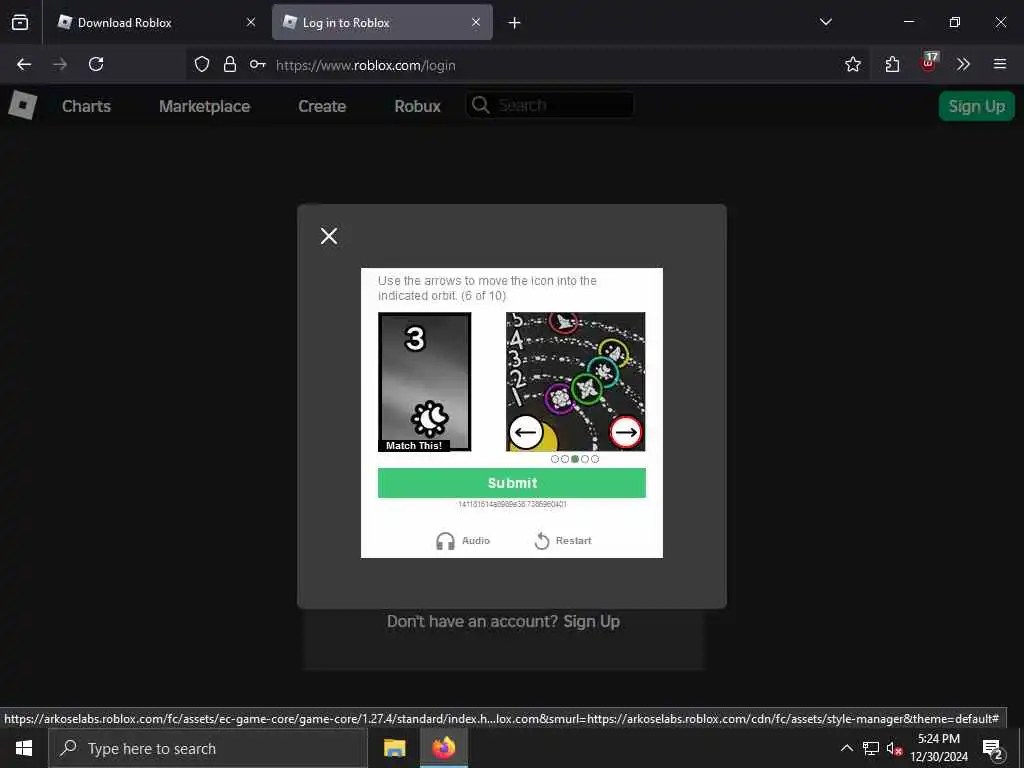
Task: Close the Download Roblox tab
Action: [251, 22]
